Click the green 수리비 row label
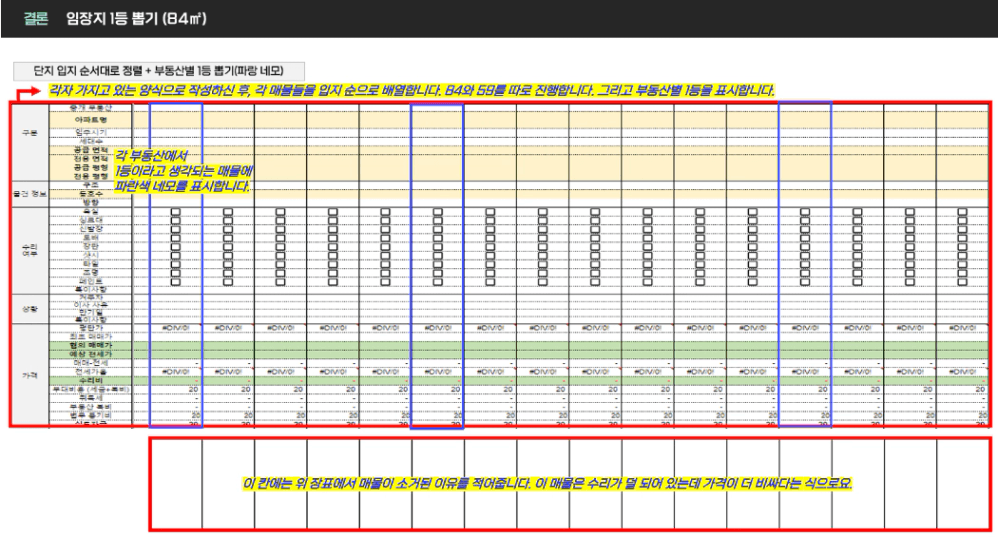The height and width of the screenshot is (537, 998). click(x=90, y=380)
